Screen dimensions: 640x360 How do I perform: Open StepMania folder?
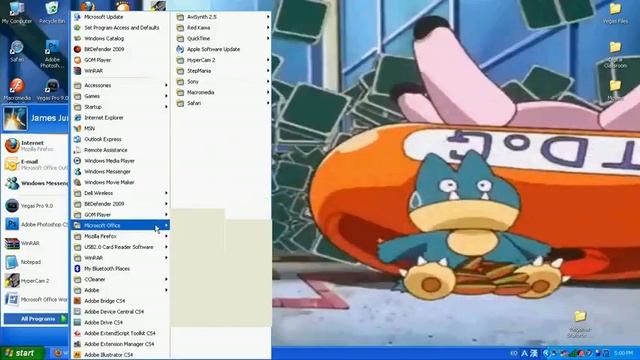tap(222, 71)
